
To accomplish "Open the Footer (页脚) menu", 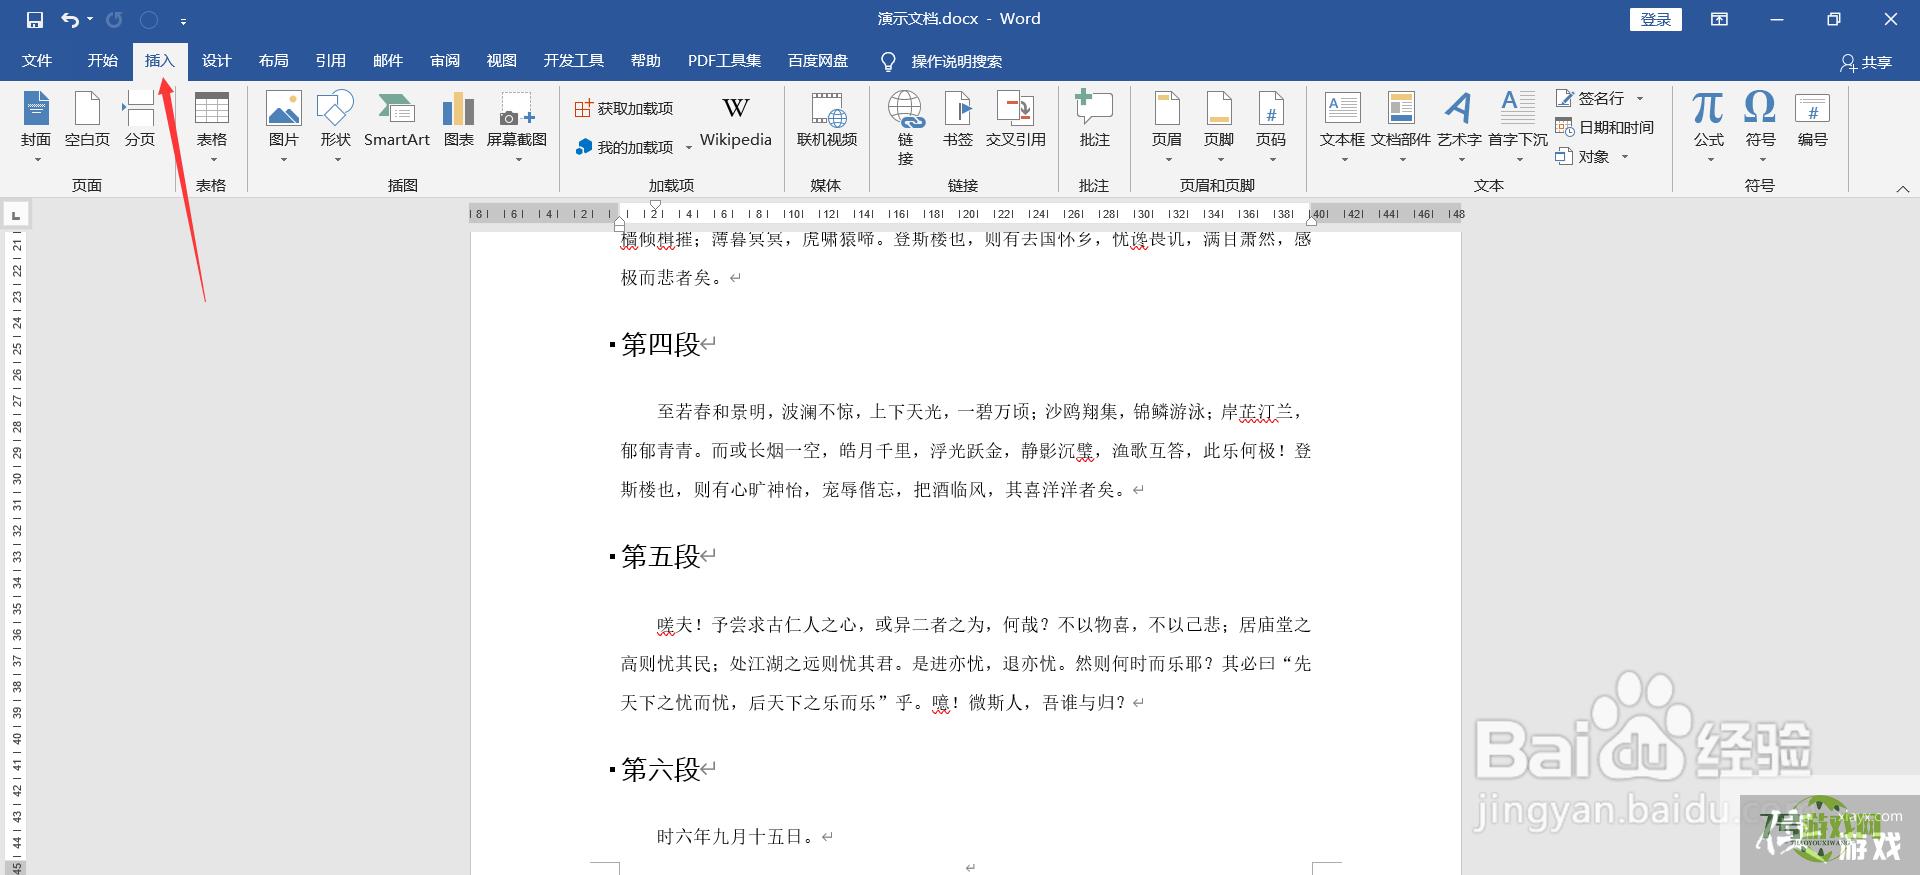I will (1219, 125).
